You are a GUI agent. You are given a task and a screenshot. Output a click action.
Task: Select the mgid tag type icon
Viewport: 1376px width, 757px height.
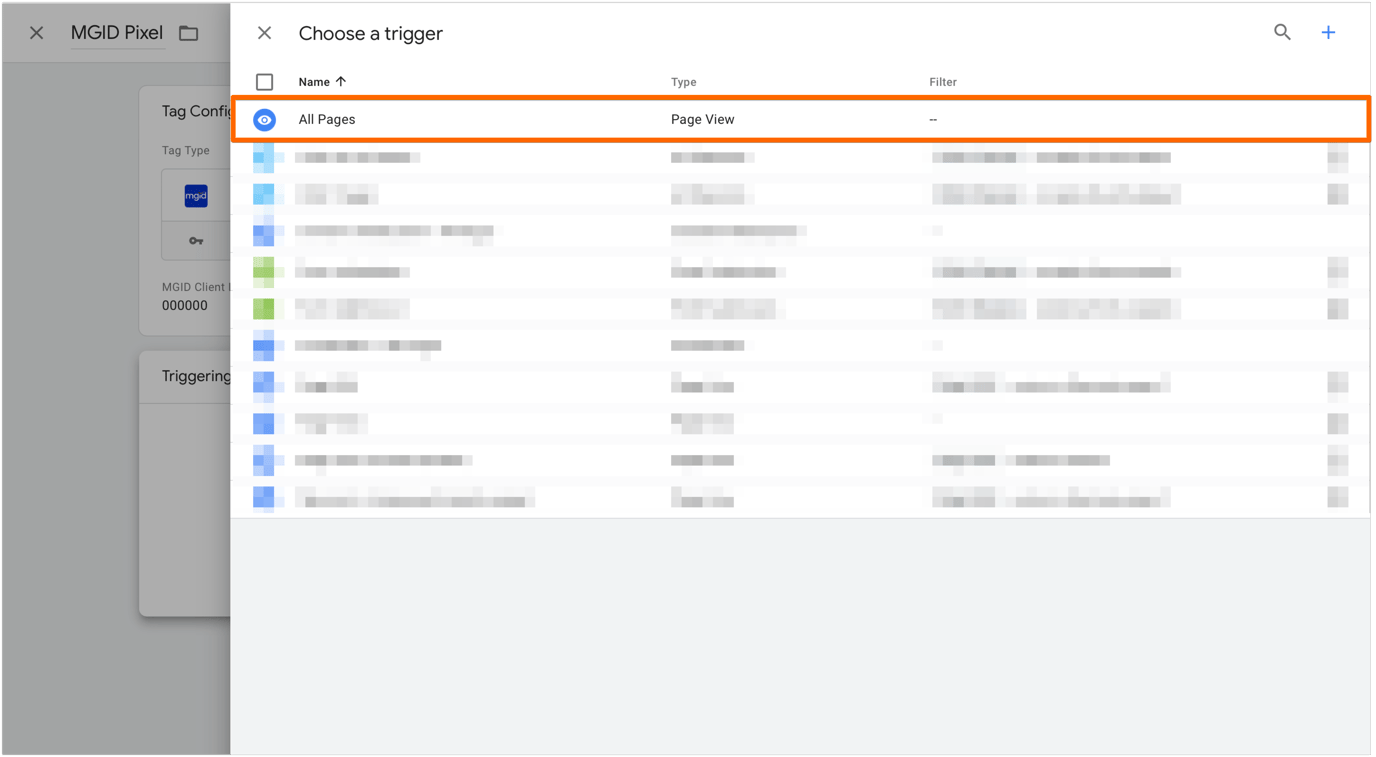click(x=196, y=195)
